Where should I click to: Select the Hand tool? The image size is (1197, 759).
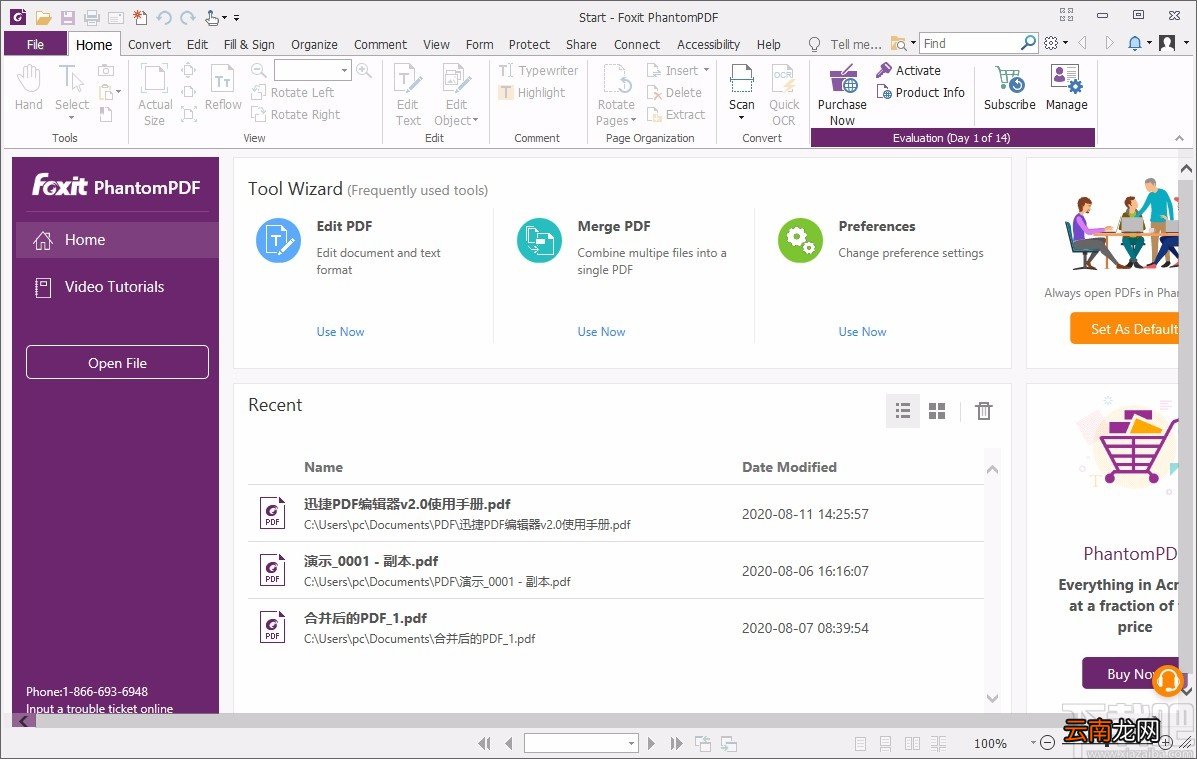click(x=29, y=89)
